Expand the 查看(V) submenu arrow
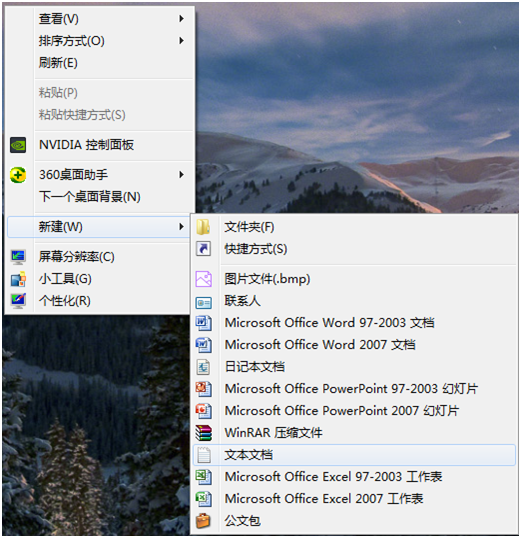521x538 pixels. click(181, 19)
